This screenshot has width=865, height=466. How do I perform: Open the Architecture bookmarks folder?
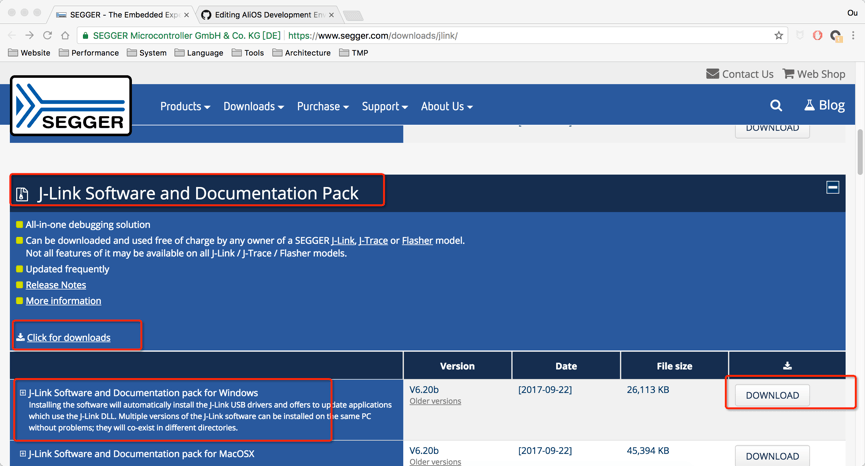tap(301, 53)
